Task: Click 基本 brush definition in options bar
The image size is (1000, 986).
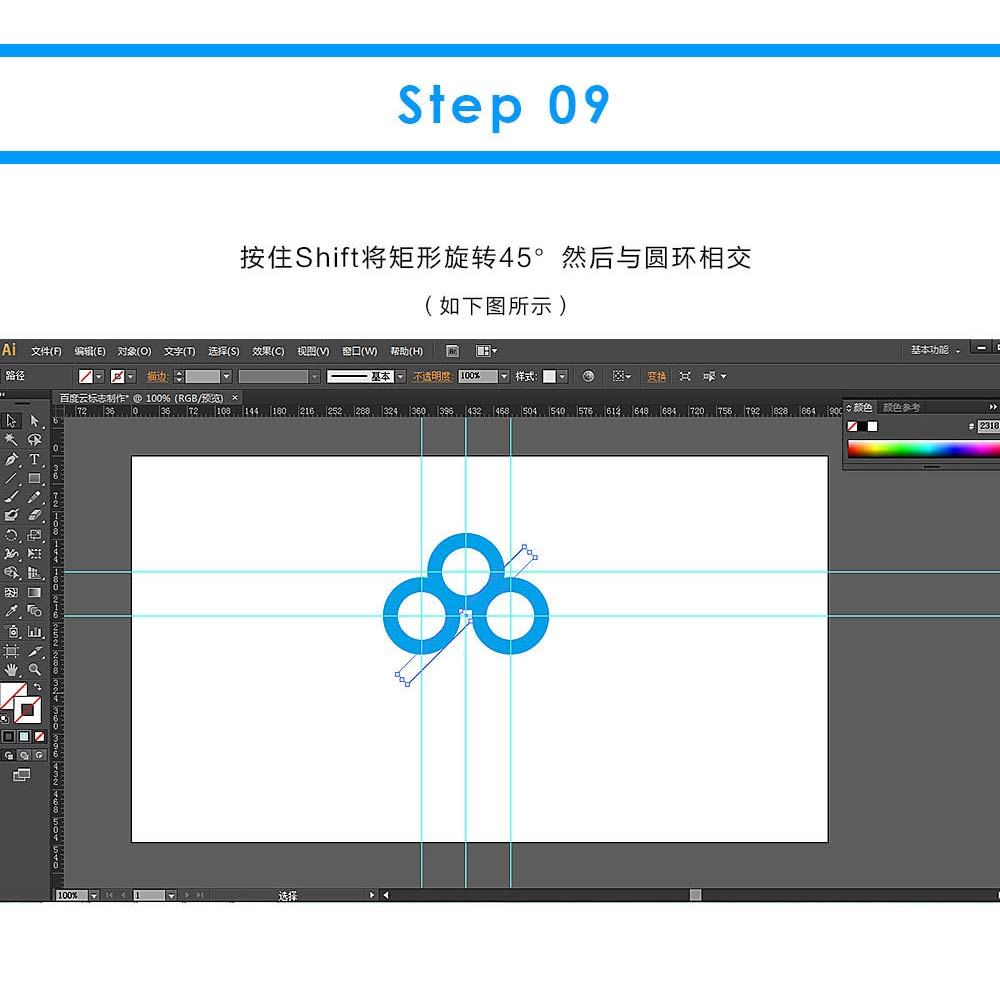Action: [x=380, y=377]
